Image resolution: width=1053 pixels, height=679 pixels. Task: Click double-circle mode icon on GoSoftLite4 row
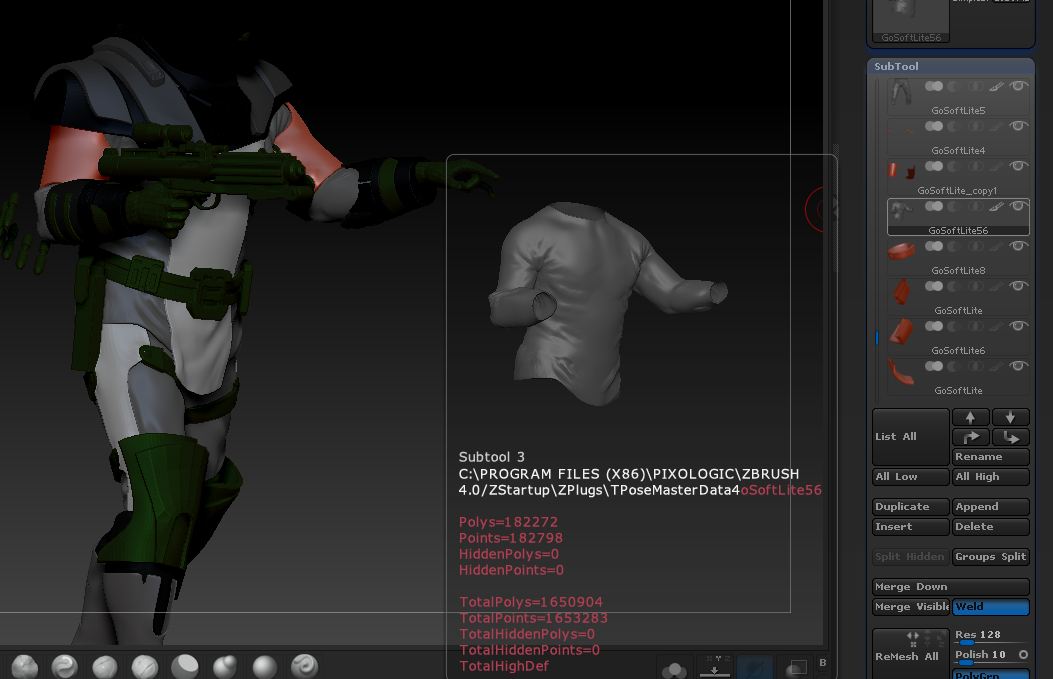click(x=933, y=126)
